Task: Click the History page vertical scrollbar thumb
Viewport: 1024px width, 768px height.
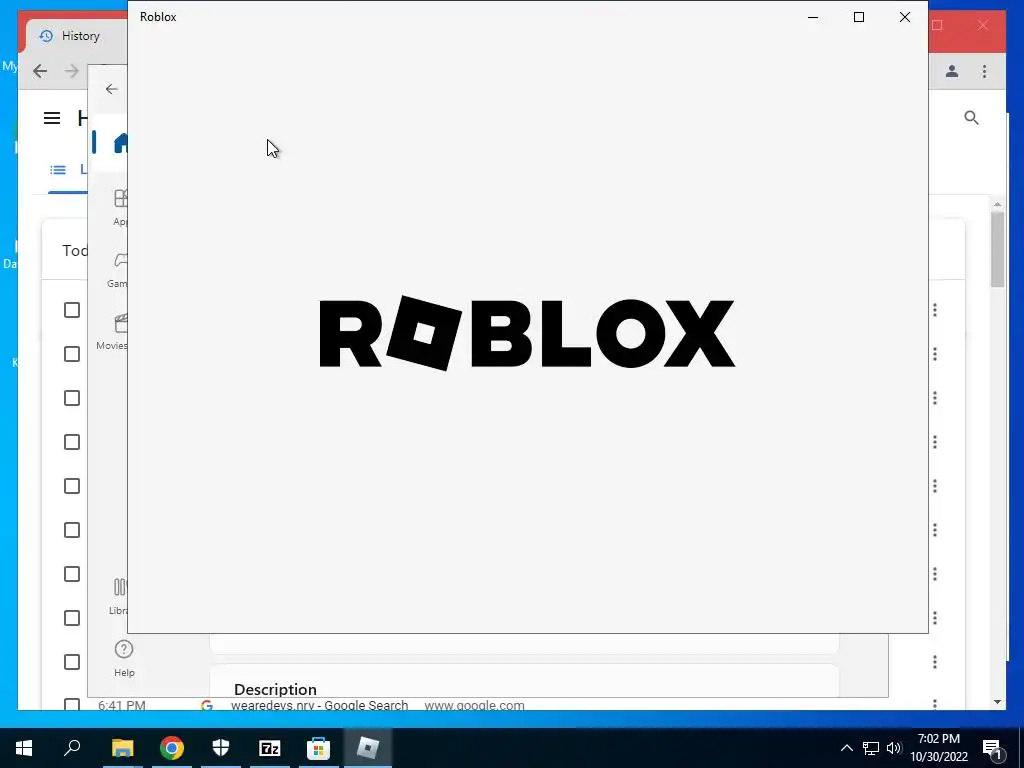Action: pos(997,249)
